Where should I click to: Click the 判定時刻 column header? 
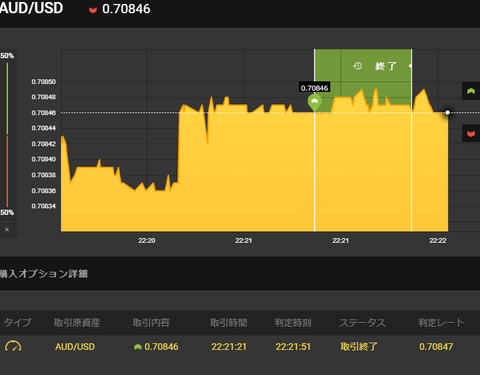click(293, 322)
